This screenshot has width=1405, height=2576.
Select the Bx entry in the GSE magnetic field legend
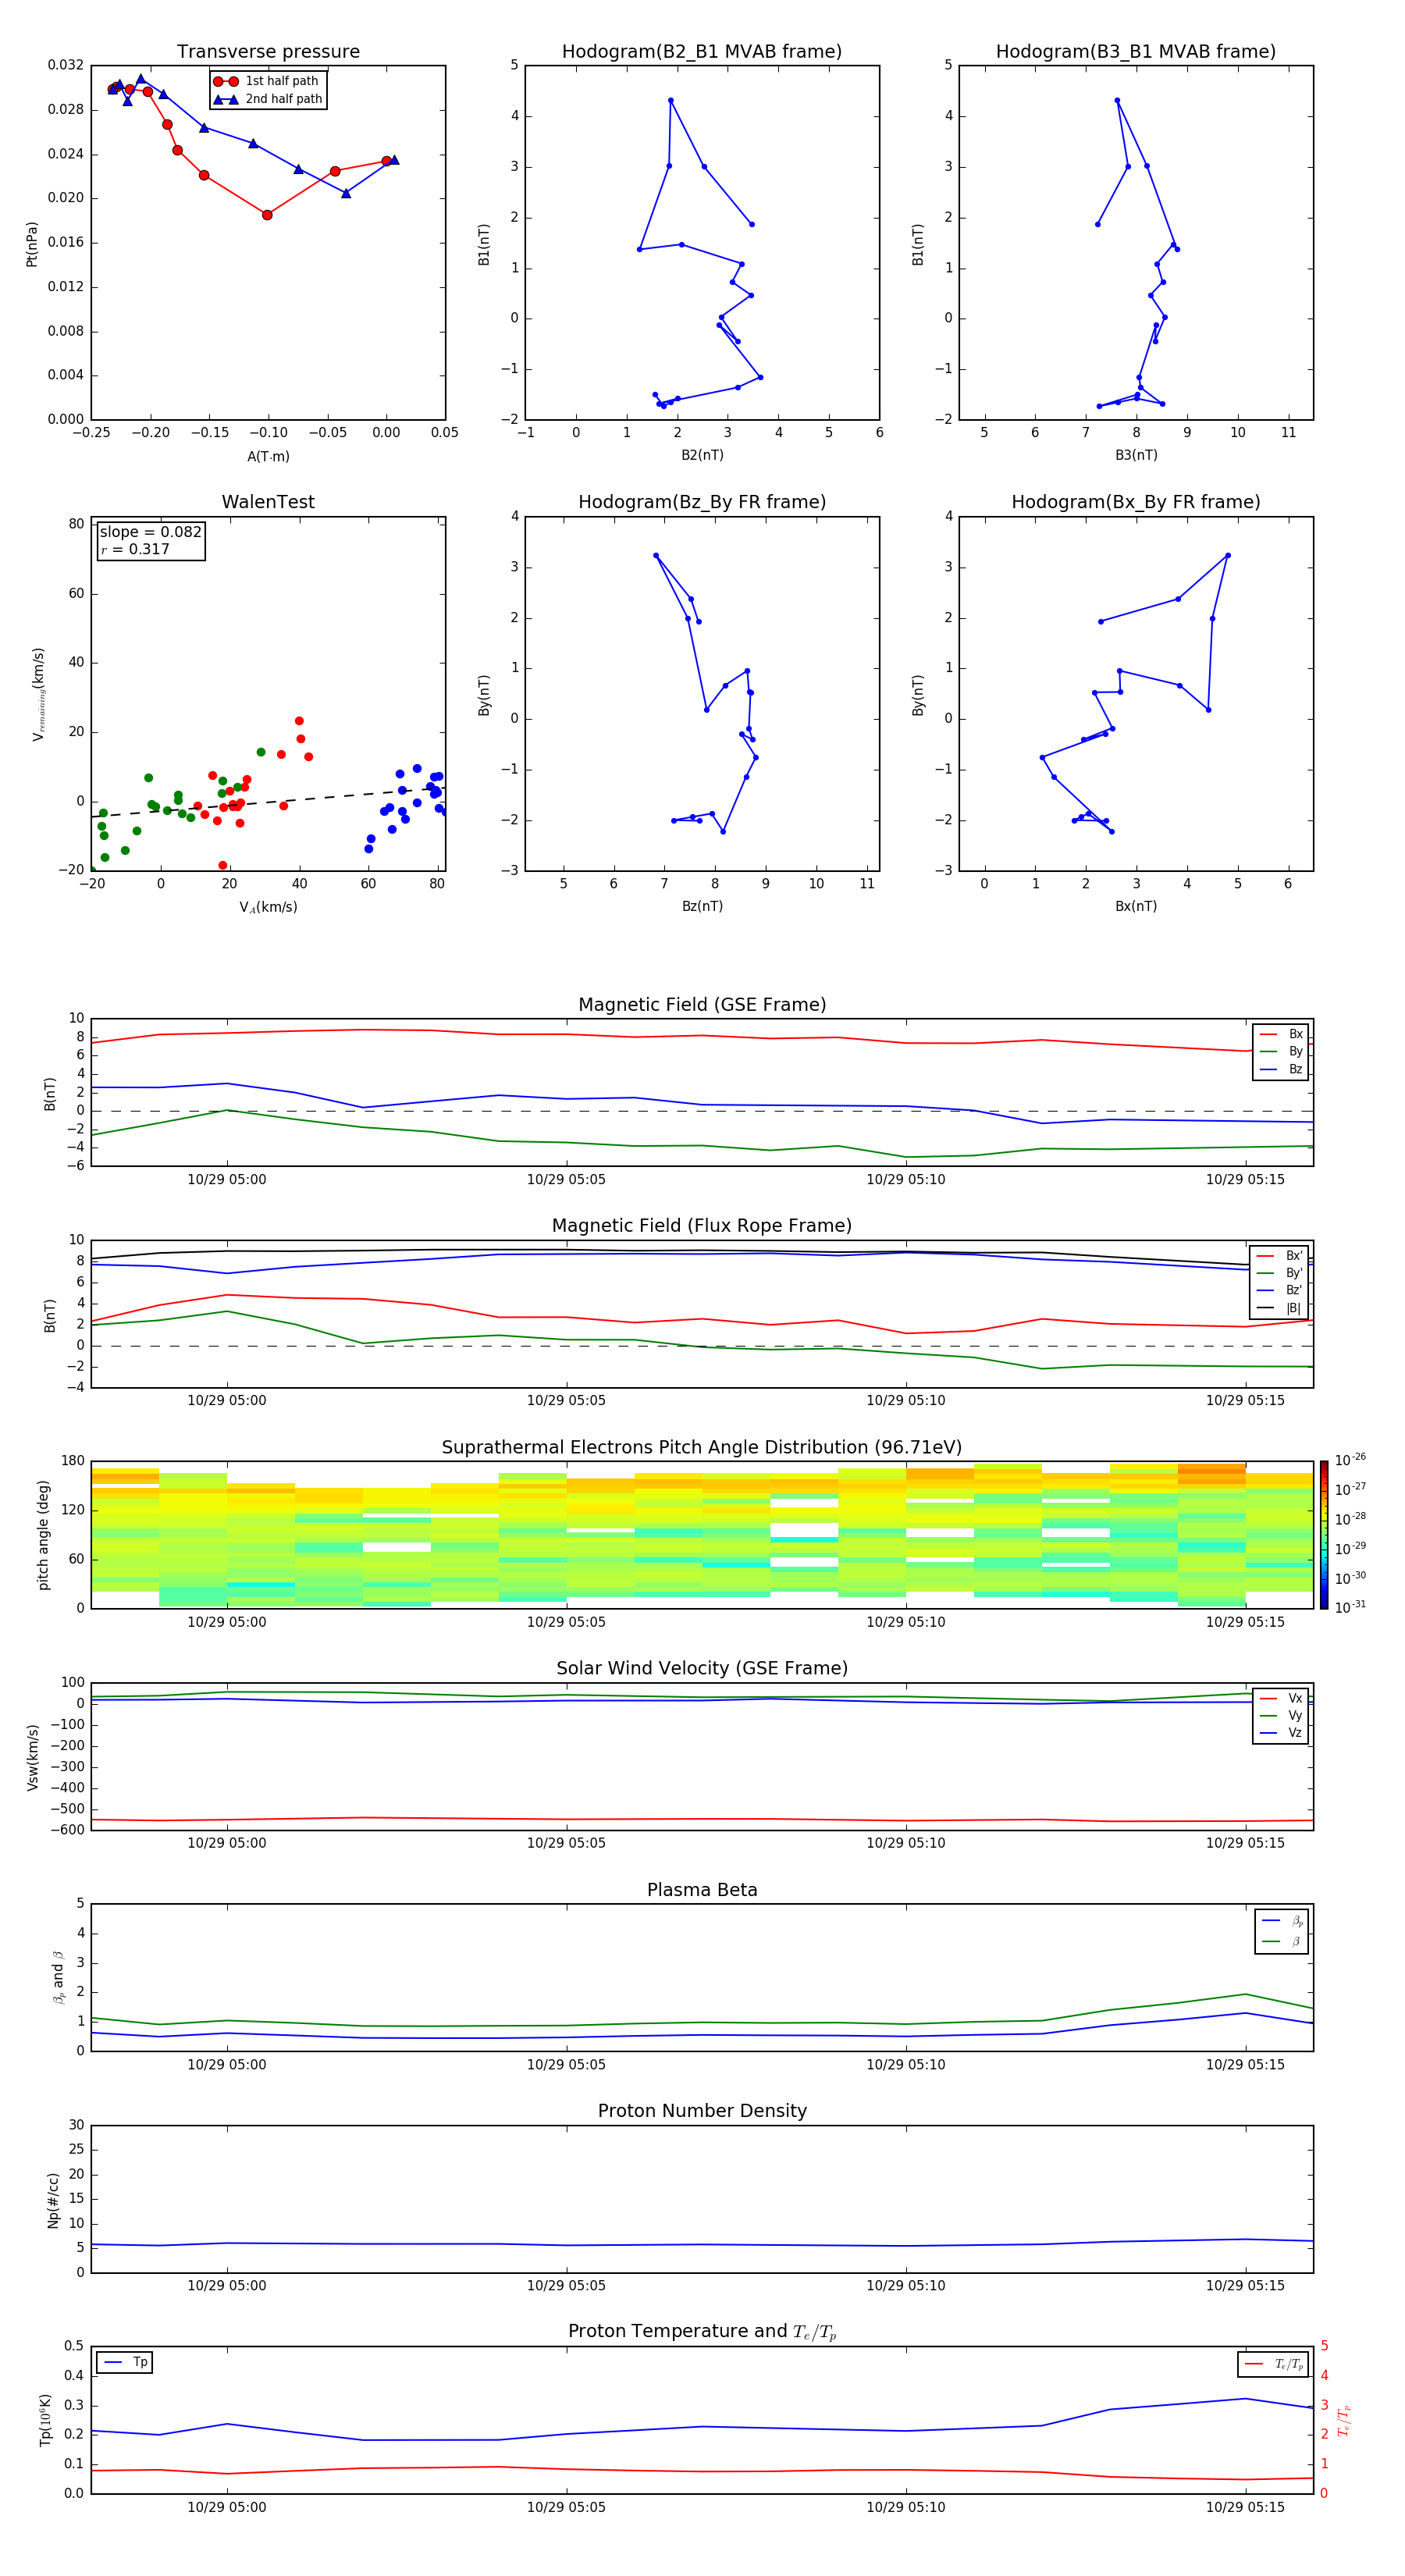coord(1281,1034)
